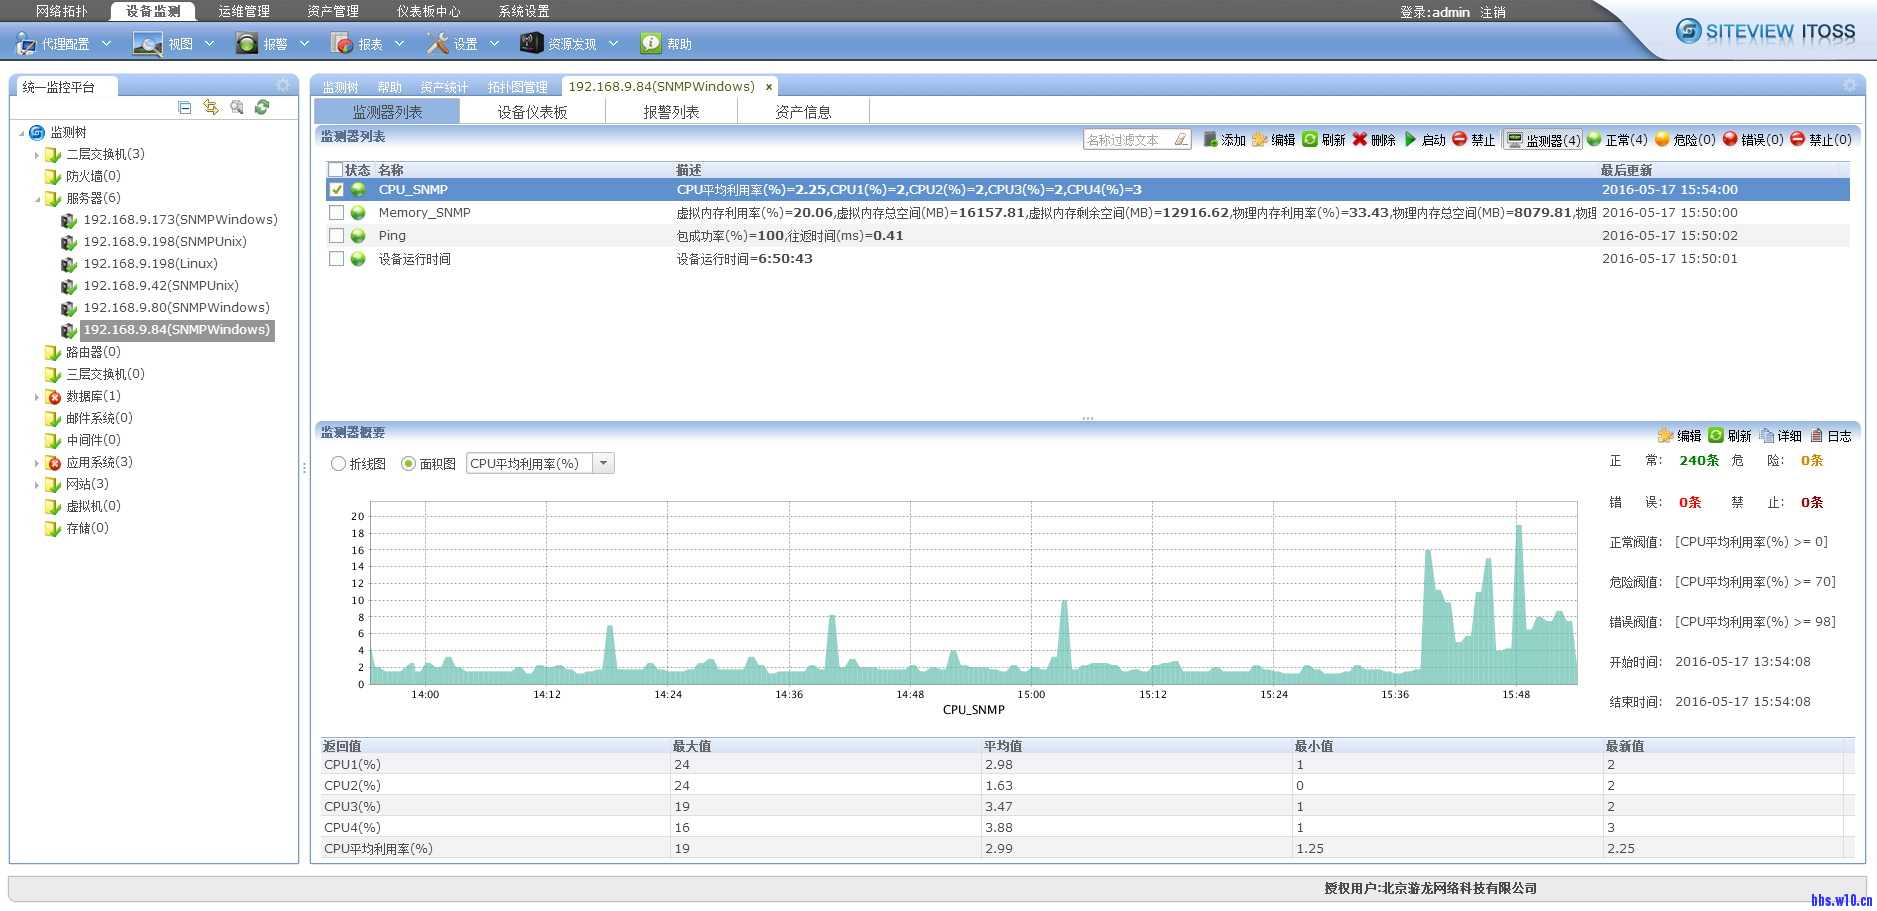Open the 报表 toolbar dropdown arrow
The width and height of the screenshot is (1877, 911).
[400, 44]
